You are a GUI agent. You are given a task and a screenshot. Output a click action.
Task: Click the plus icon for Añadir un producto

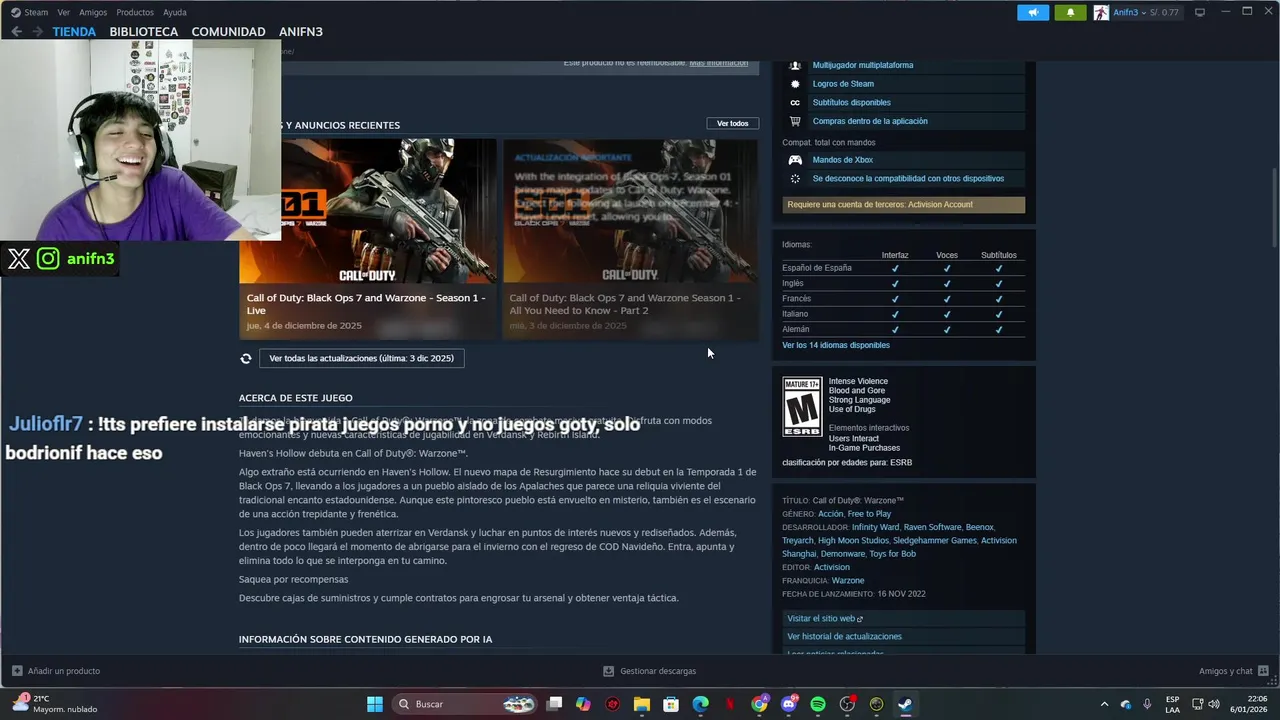(x=17, y=671)
